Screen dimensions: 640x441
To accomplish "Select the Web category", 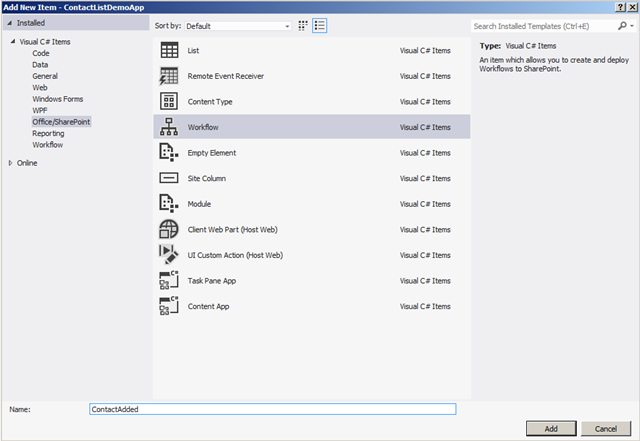I will 40,87.
